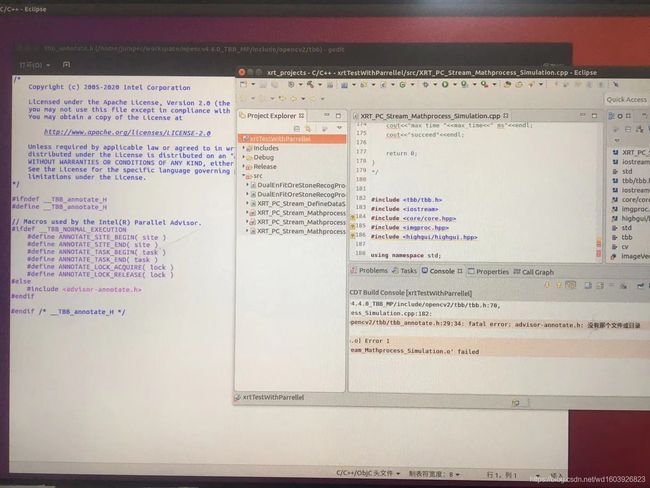Click the Open Type toolbar icon
This screenshot has width=650, height=488.
point(507,85)
